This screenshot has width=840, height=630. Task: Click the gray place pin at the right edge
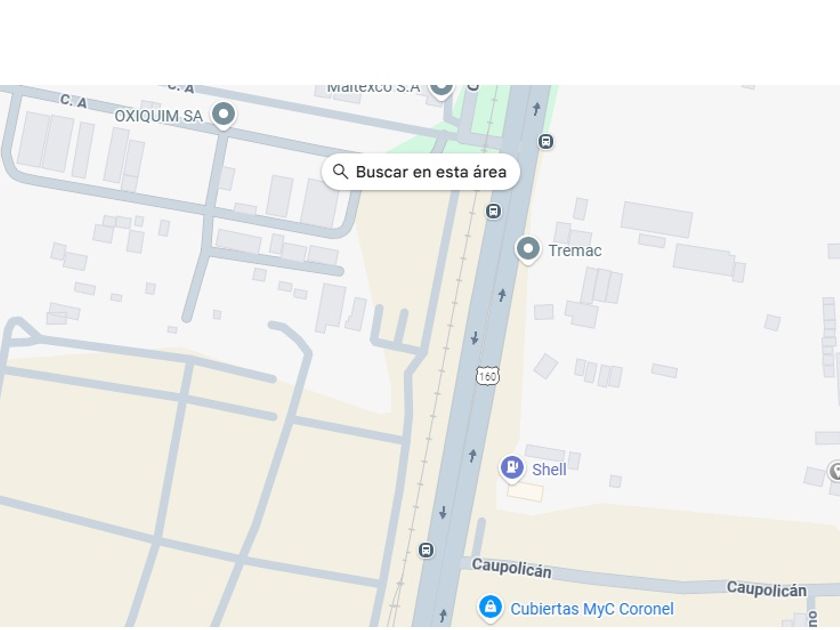(x=834, y=471)
